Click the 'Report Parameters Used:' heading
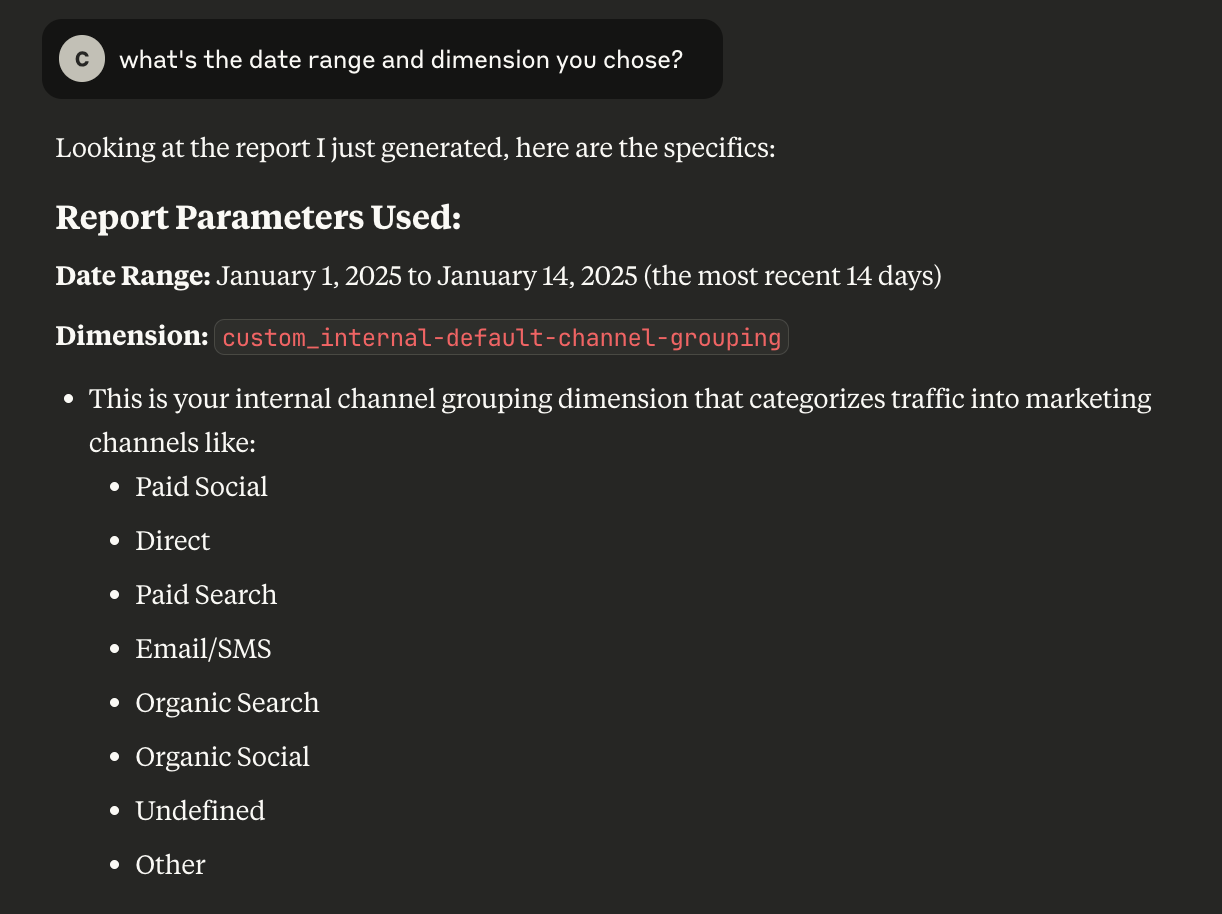This screenshot has height=914, width=1222. pyautogui.click(x=258, y=217)
